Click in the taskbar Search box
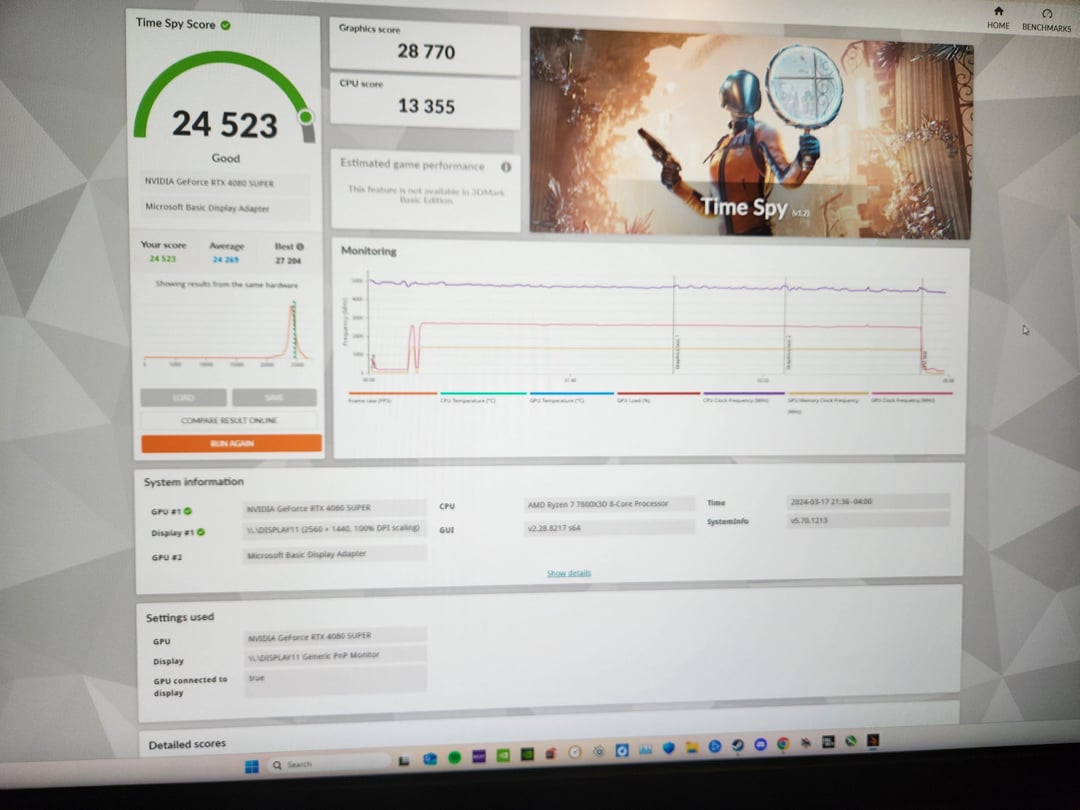1080x810 pixels. tap(329, 763)
